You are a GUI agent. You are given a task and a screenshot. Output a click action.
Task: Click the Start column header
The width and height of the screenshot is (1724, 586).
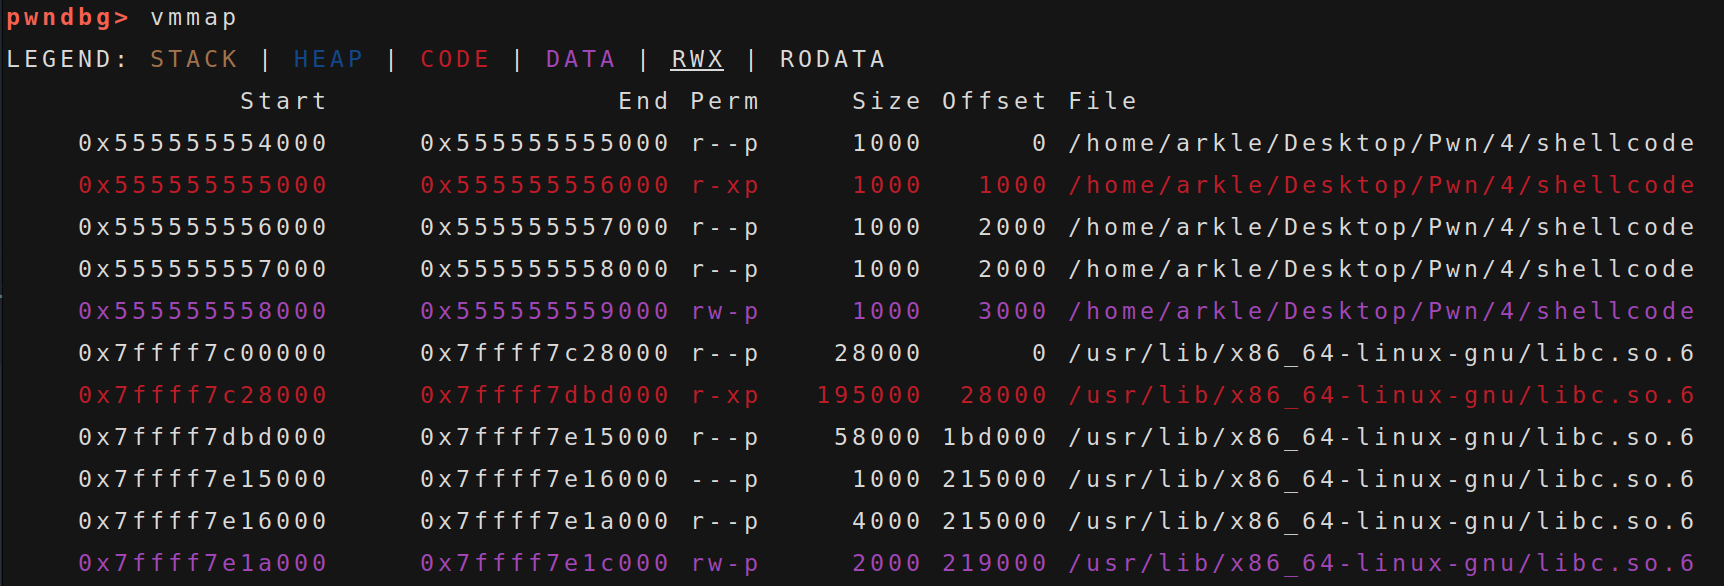tap(283, 102)
